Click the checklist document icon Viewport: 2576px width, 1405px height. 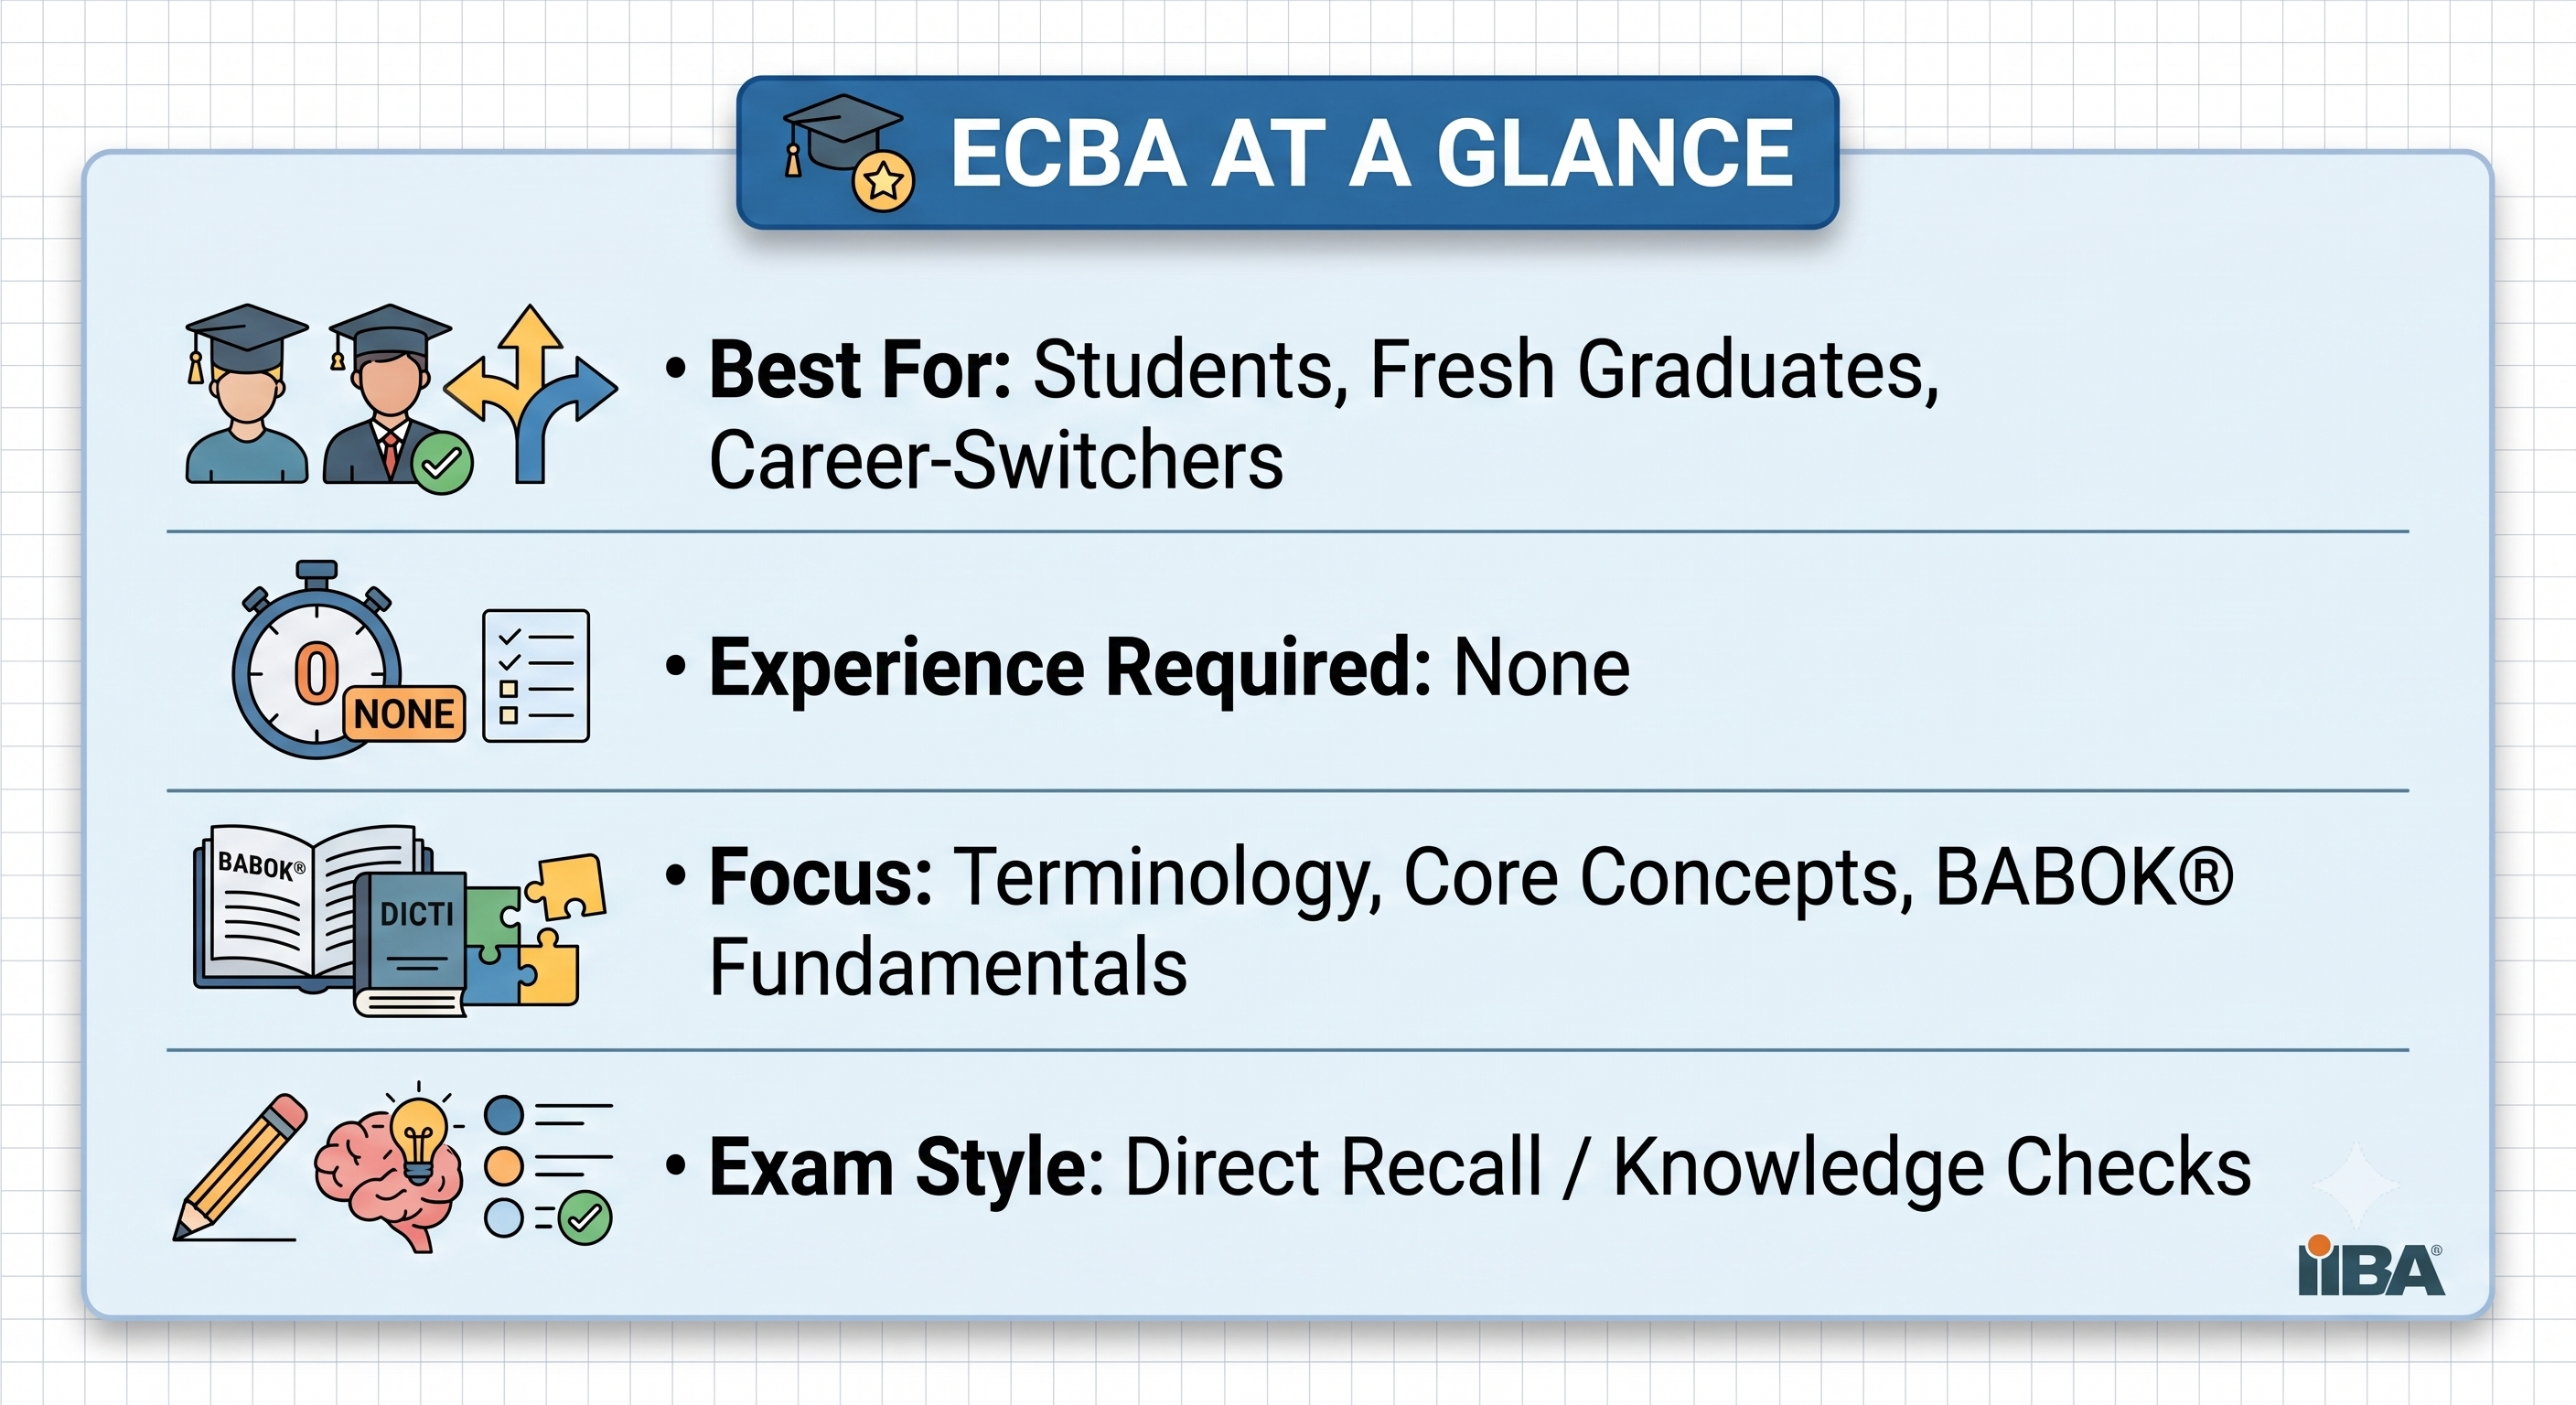point(536,676)
